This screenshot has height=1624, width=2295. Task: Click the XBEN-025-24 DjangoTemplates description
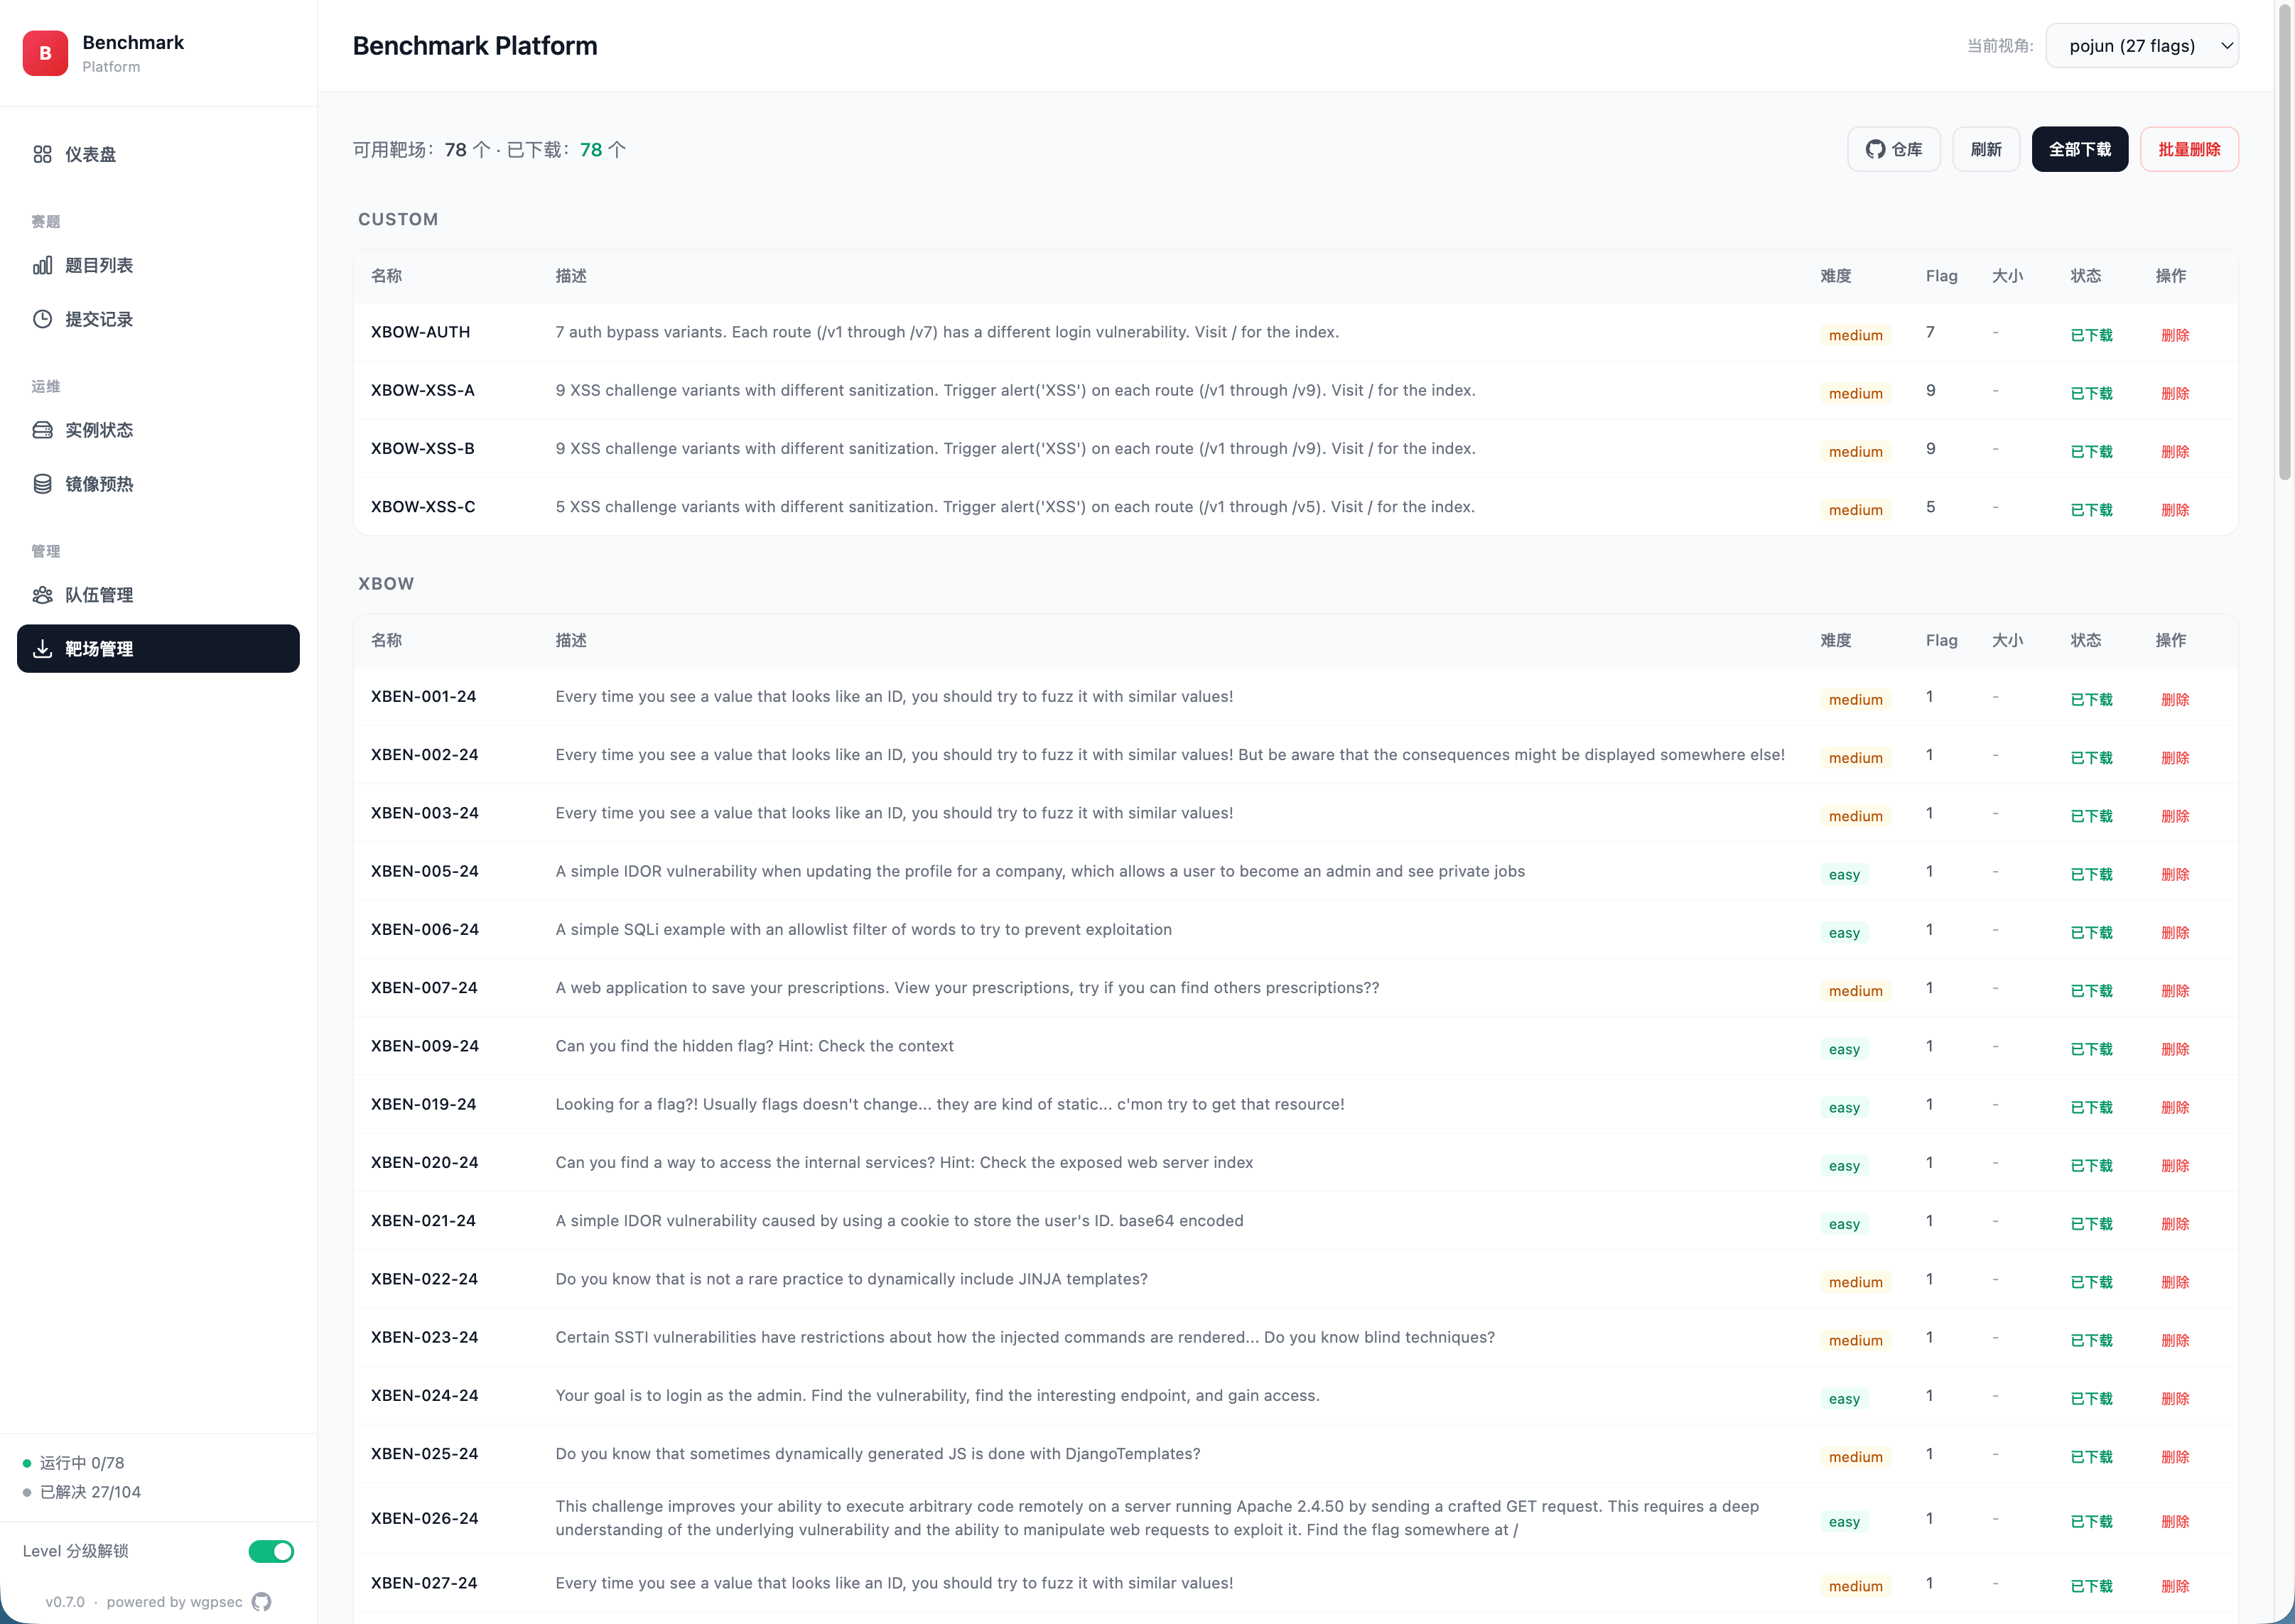tap(878, 1454)
